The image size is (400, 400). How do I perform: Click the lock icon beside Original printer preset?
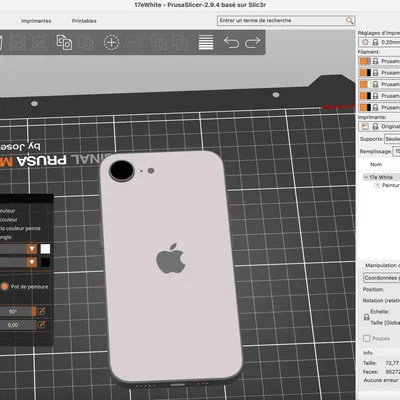pyautogui.click(x=375, y=126)
